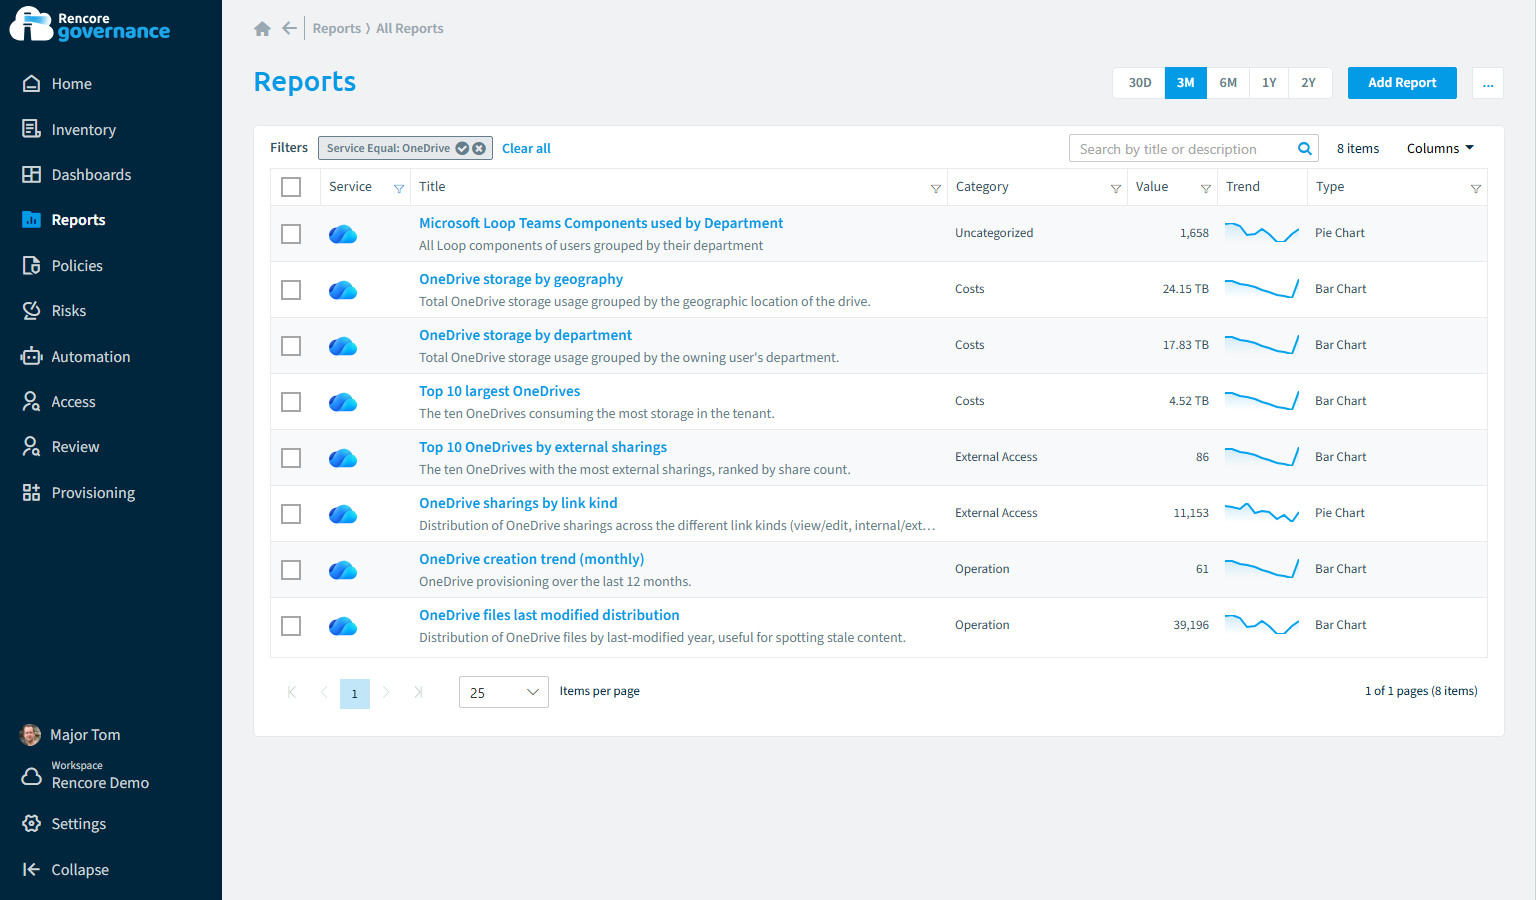Screen dimensions: 1536x900
Task: Open the items per page dropdown
Action: pyautogui.click(x=504, y=692)
